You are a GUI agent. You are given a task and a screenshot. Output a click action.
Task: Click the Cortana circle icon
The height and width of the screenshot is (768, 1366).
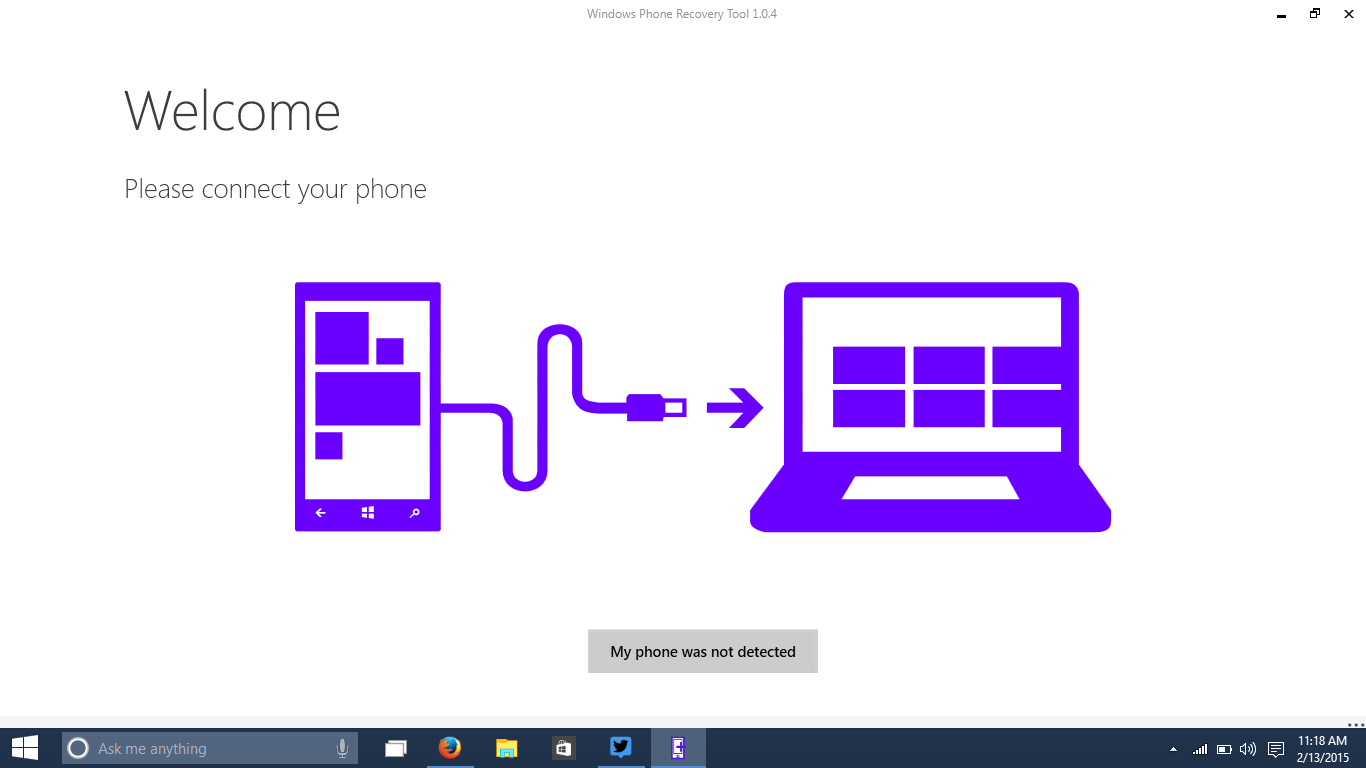point(78,748)
